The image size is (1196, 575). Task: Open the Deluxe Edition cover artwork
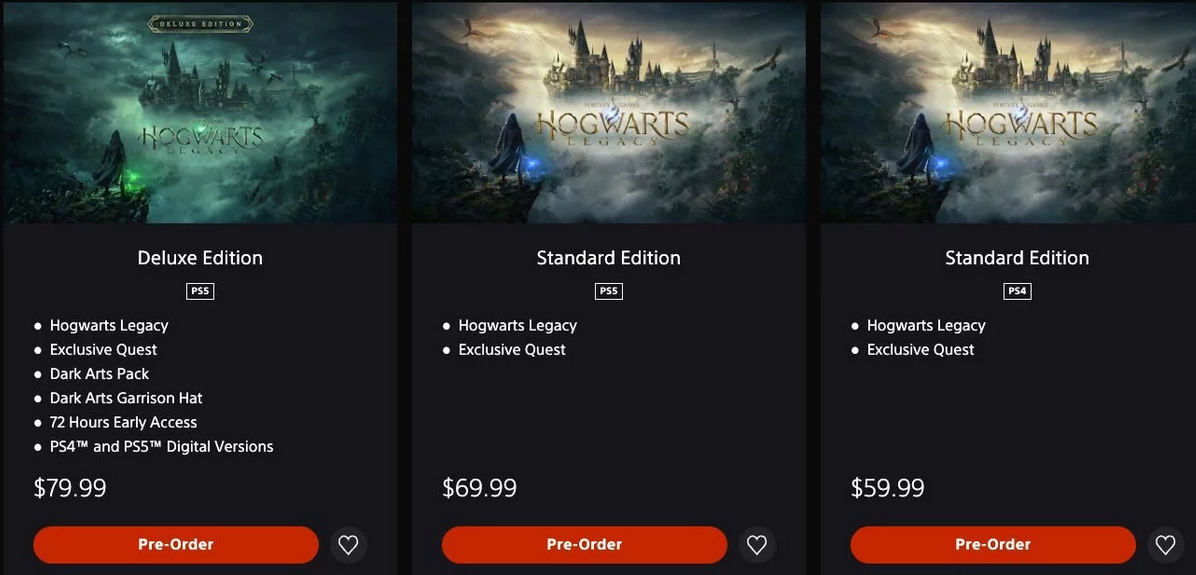(x=200, y=112)
